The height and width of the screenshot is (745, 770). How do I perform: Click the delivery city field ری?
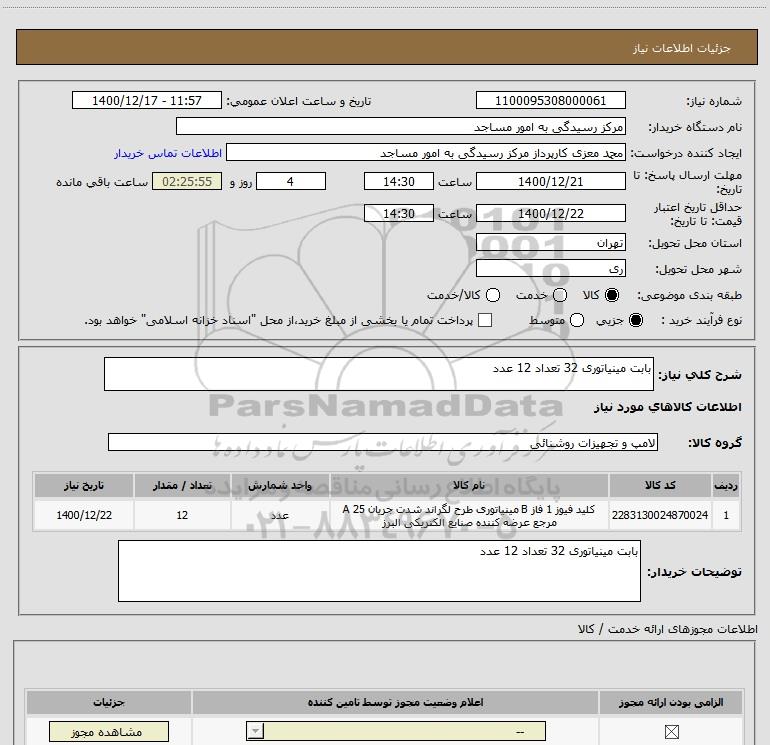coord(550,269)
